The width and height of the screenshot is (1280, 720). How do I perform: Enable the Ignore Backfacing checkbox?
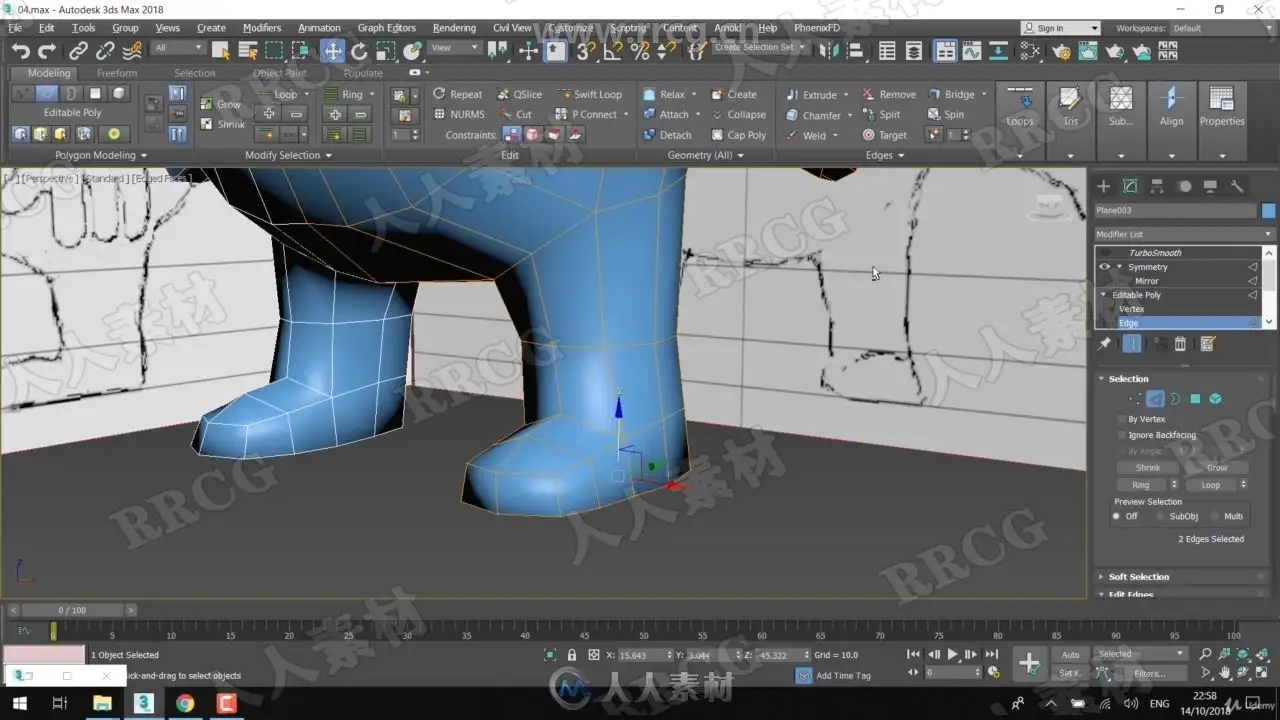click(1121, 435)
